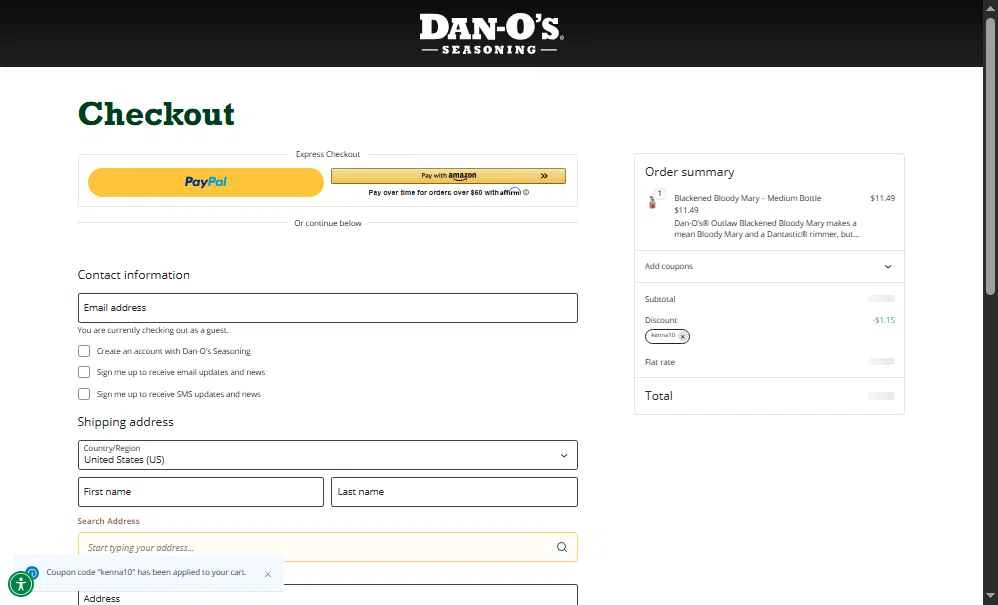Enable email updates and news signup
998x605 pixels.
click(x=84, y=372)
